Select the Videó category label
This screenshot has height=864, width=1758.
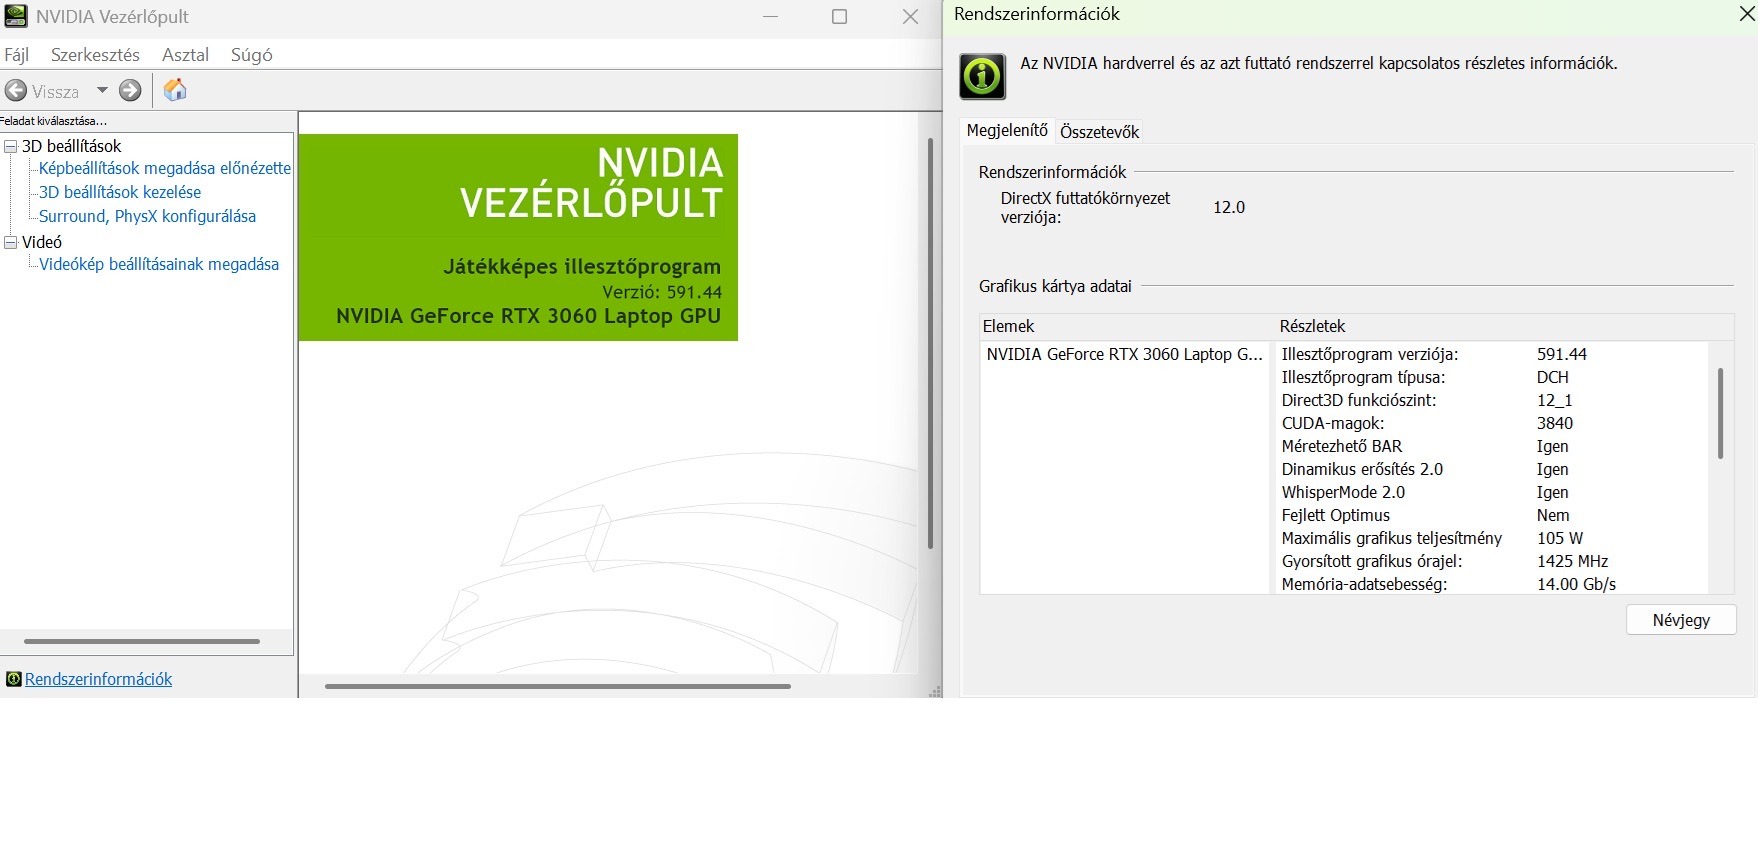coord(42,242)
